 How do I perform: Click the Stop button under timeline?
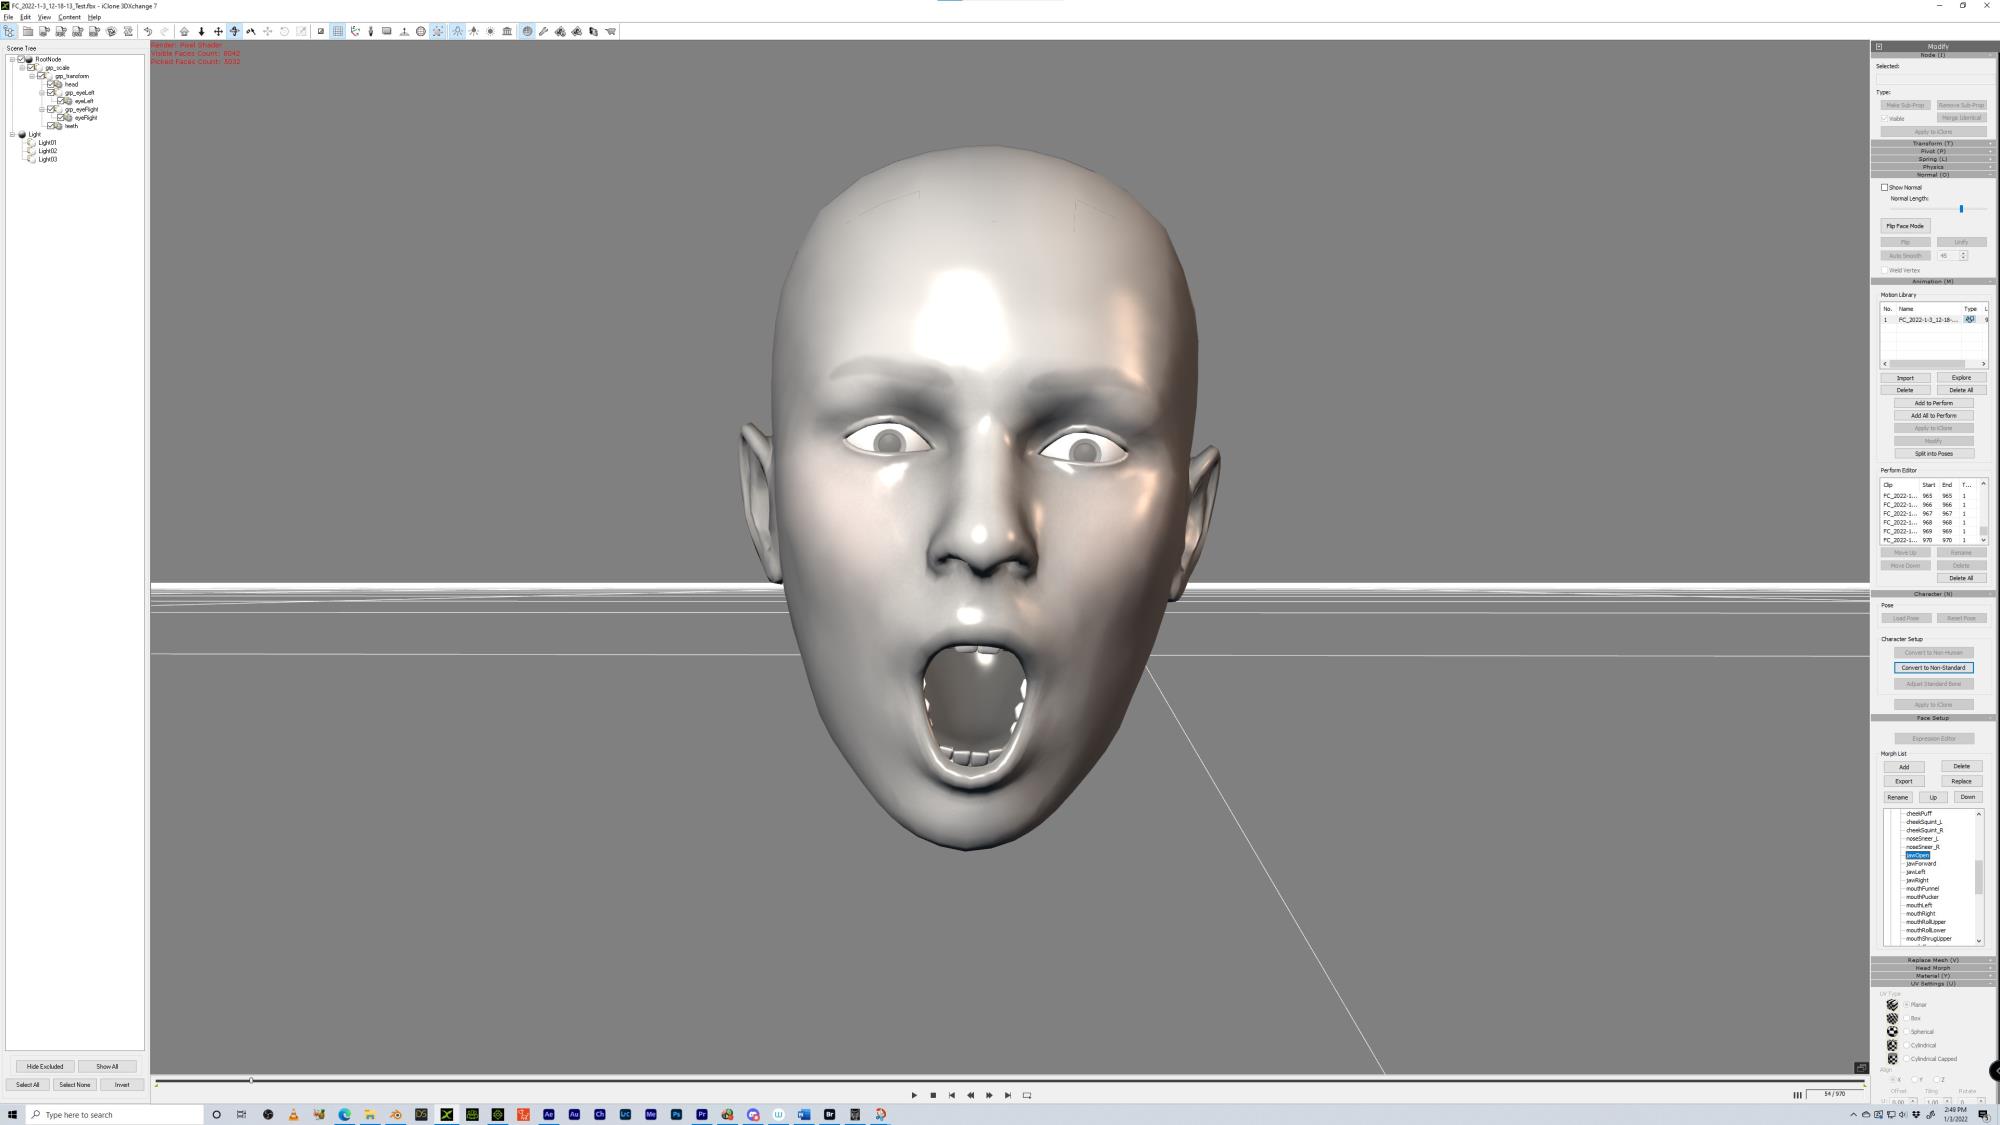933,1095
